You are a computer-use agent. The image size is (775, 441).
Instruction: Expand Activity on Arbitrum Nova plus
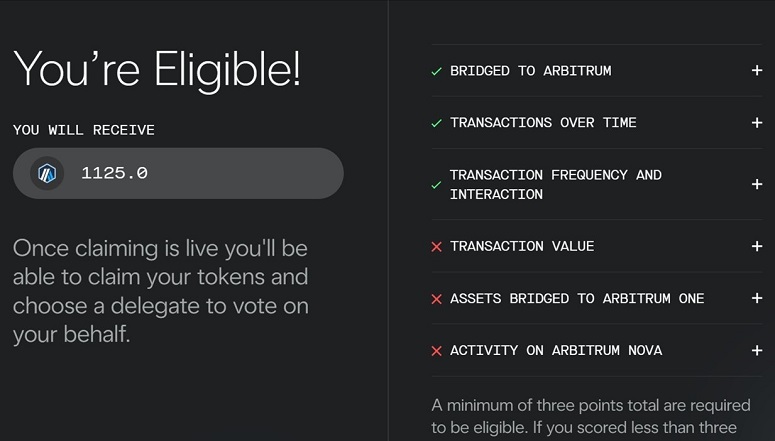tap(757, 351)
